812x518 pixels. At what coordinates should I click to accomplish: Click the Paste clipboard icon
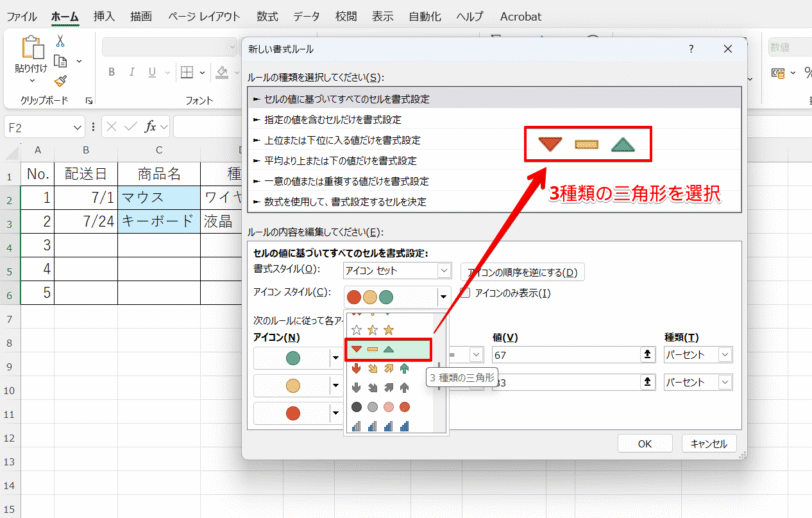pos(32,47)
